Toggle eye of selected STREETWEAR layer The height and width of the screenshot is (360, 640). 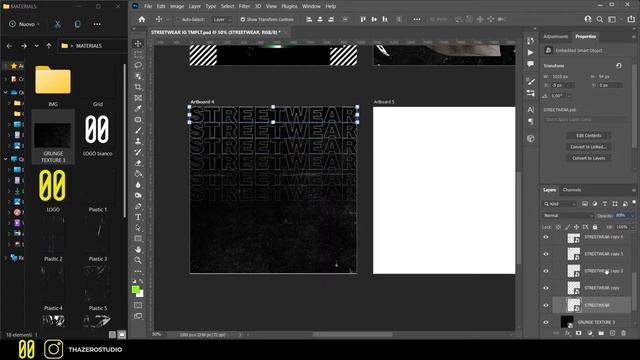tap(546, 305)
